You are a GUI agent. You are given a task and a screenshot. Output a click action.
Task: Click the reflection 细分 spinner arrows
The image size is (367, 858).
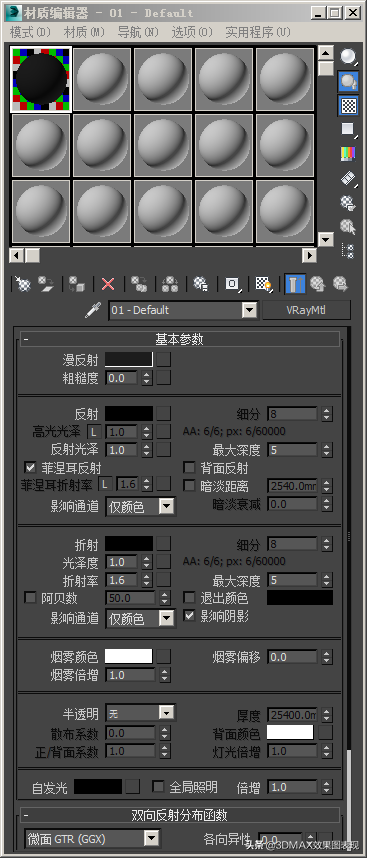(327, 414)
